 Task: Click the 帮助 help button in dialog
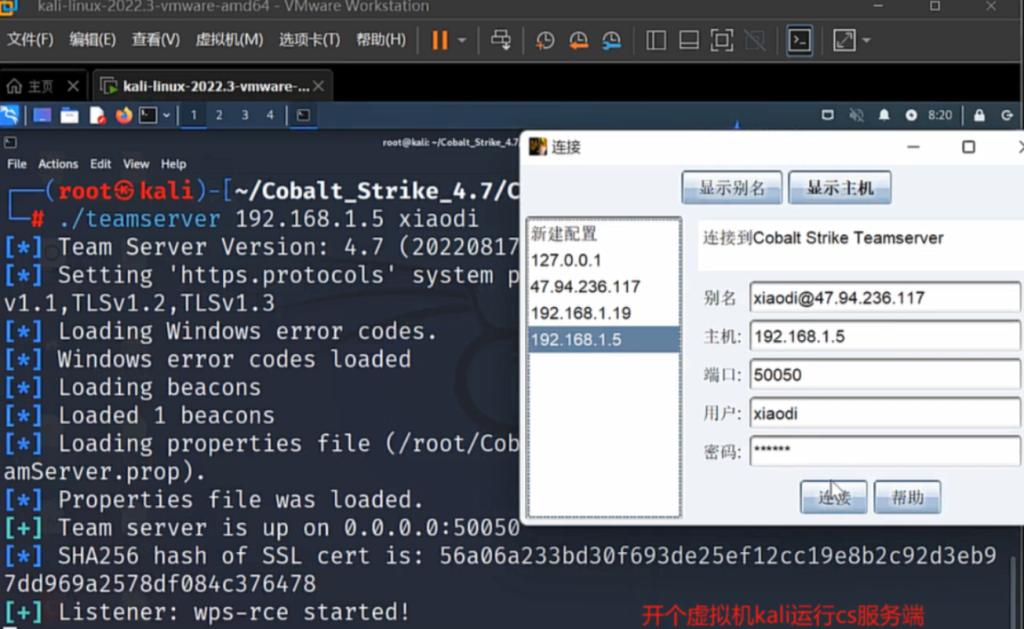pyautogui.click(x=907, y=498)
